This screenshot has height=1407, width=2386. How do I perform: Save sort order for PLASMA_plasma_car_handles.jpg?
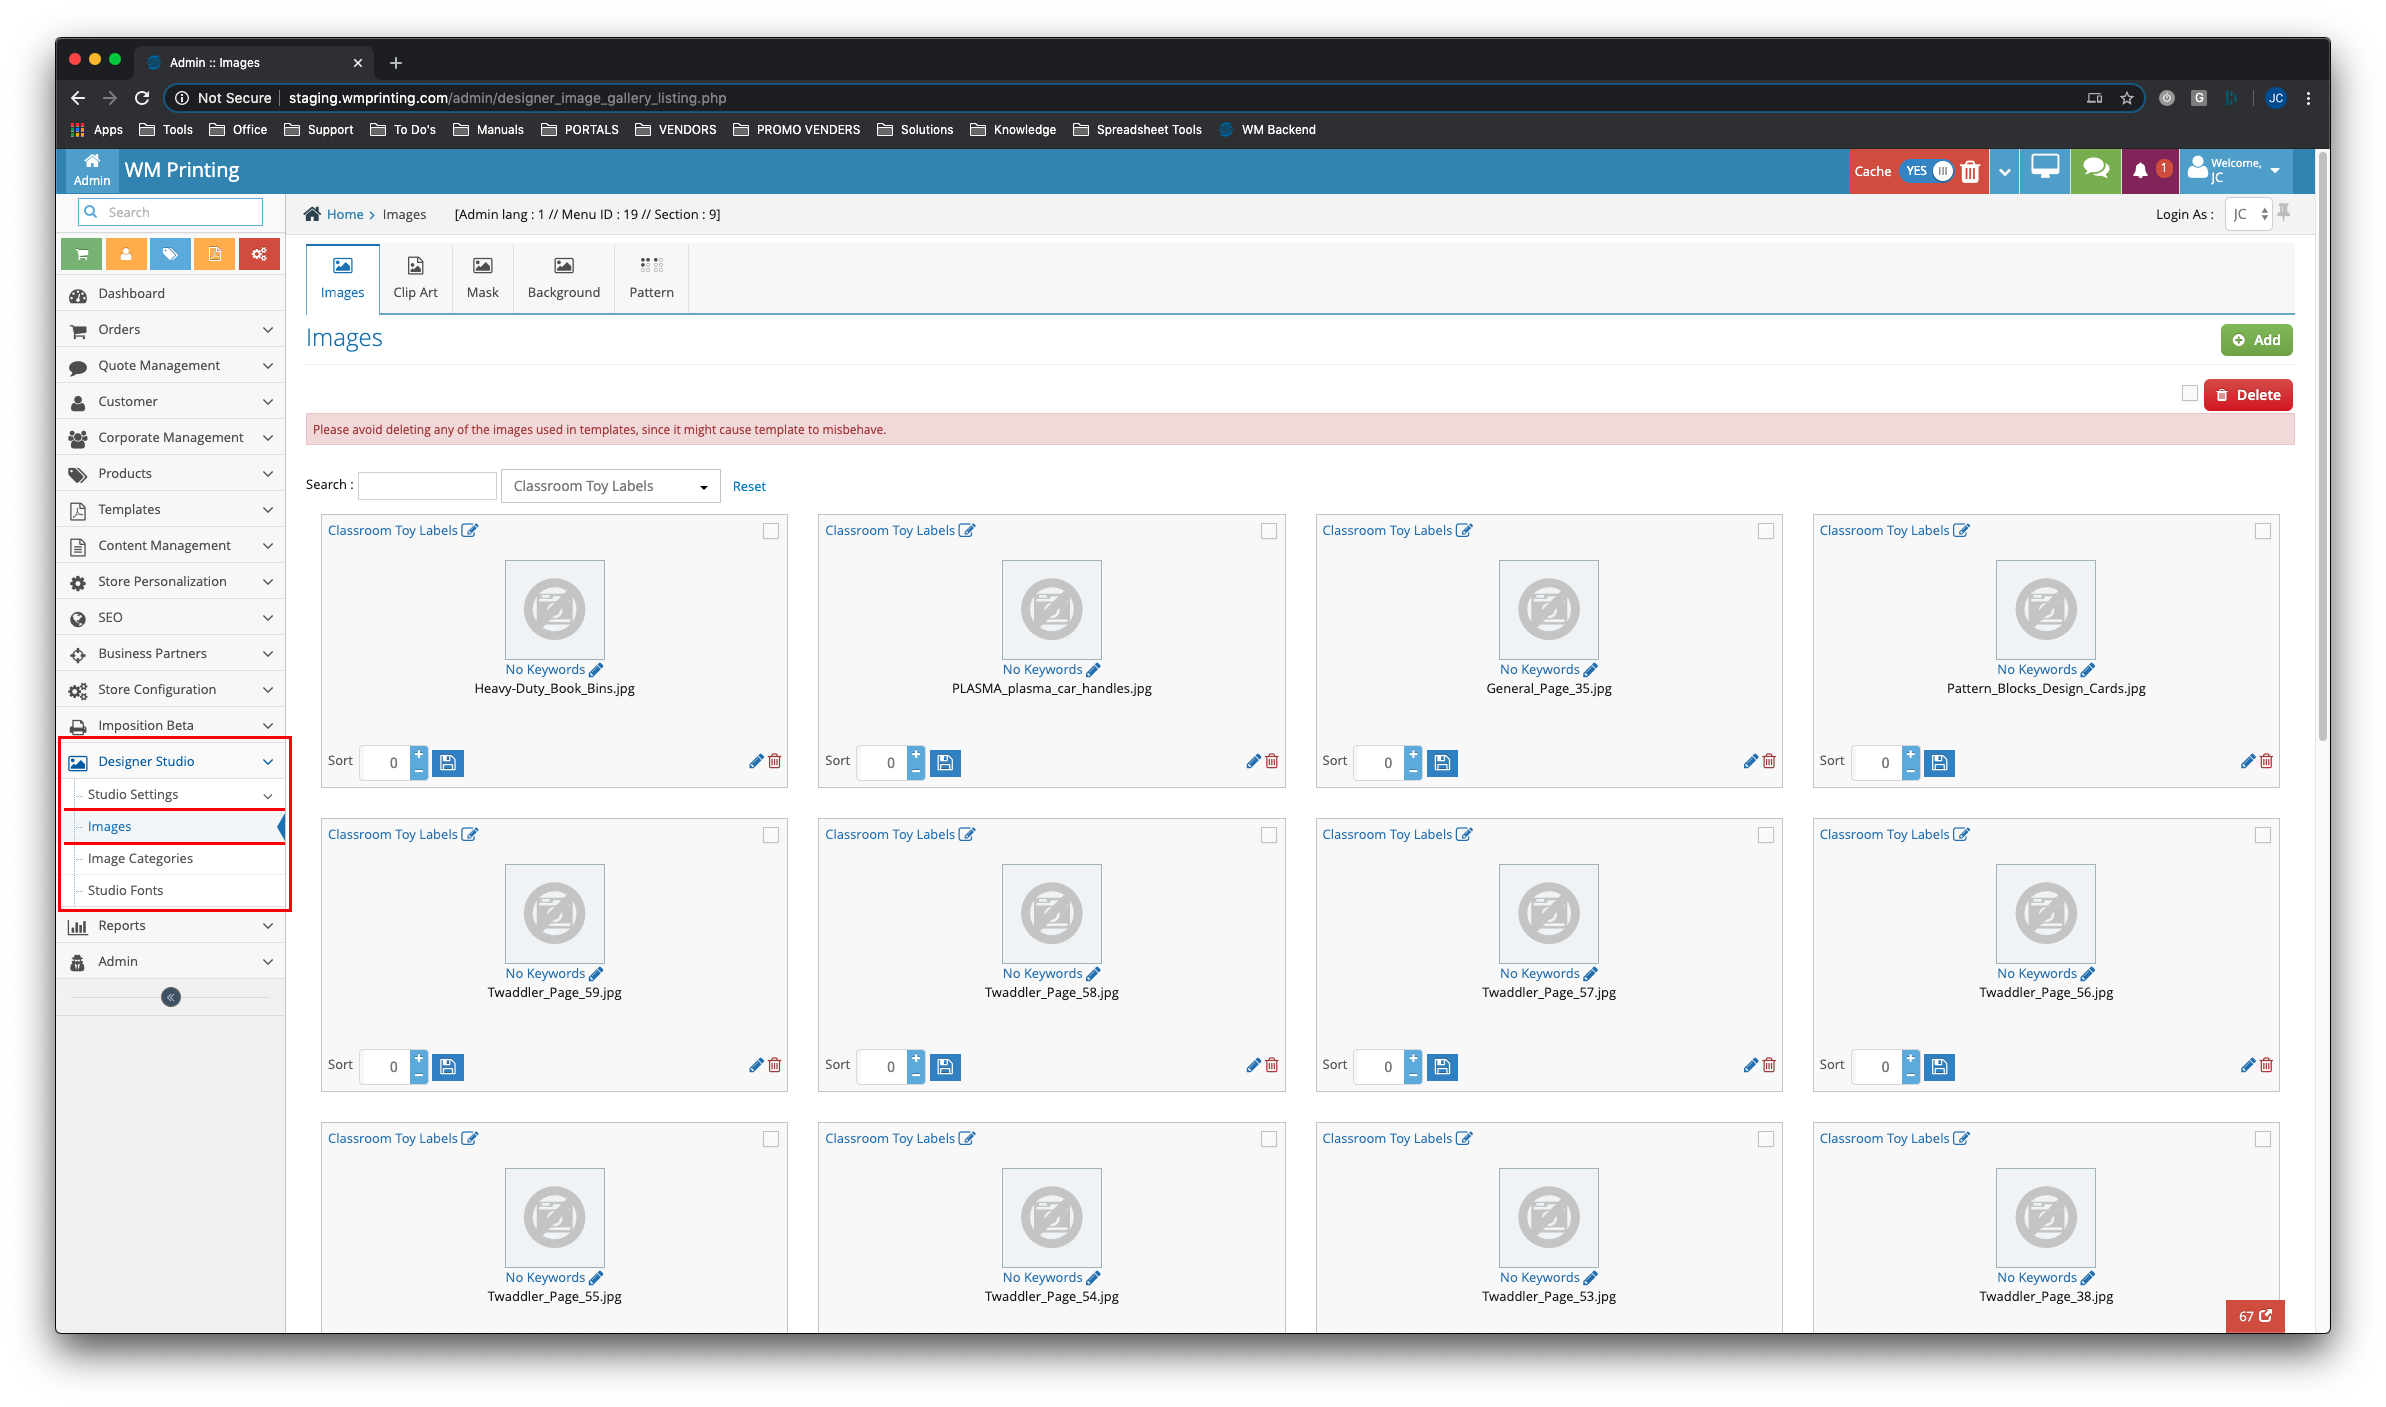[x=945, y=763]
